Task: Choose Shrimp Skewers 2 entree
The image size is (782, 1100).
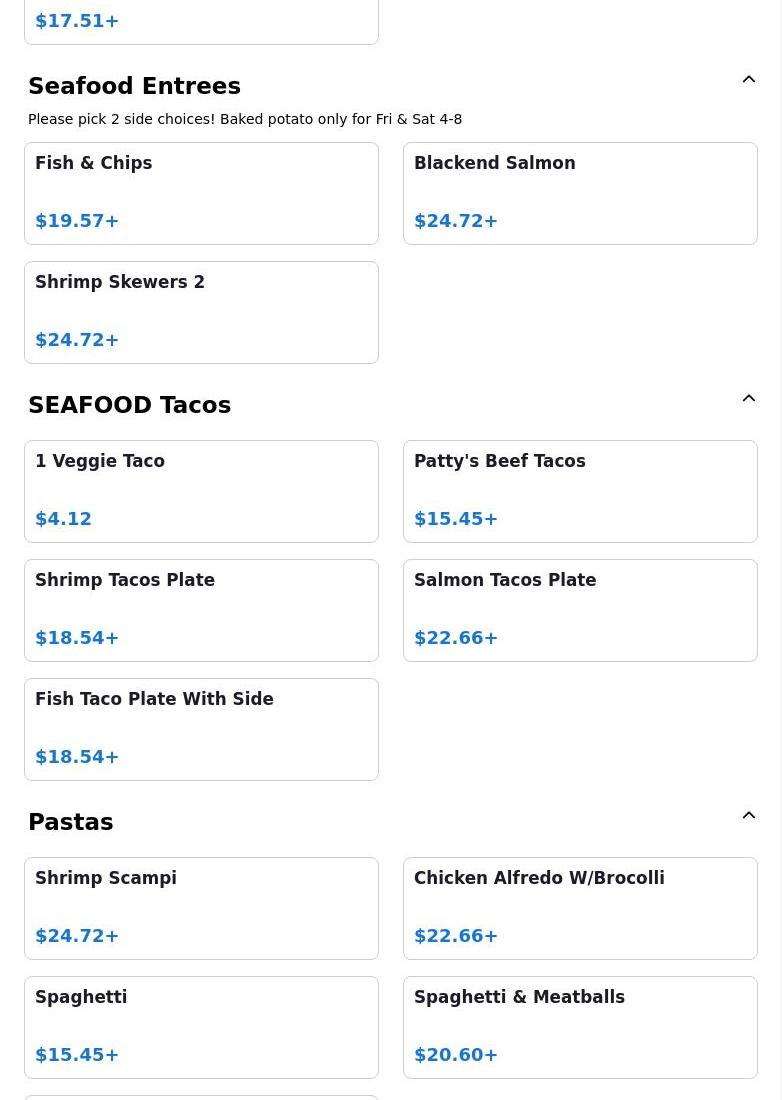Action: [x=201, y=311]
